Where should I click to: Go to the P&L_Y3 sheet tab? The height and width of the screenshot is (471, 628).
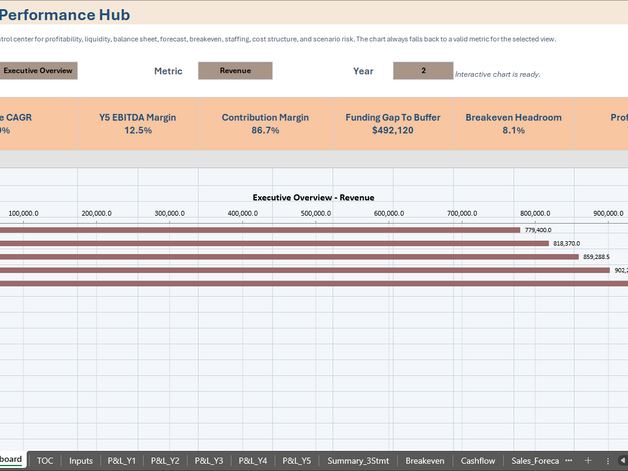coord(209,461)
